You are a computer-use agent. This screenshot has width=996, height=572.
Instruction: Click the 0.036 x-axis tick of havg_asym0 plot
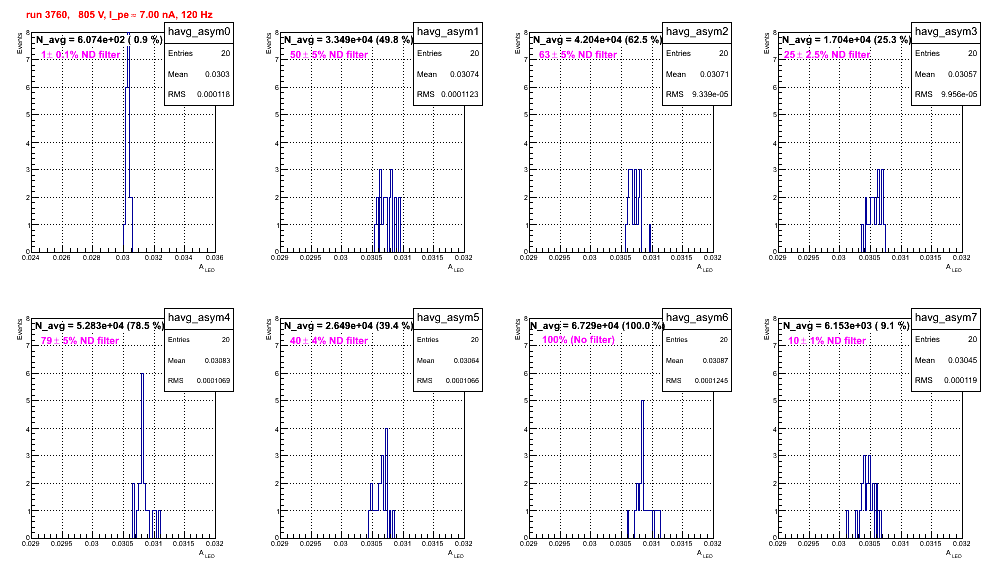tap(215, 258)
